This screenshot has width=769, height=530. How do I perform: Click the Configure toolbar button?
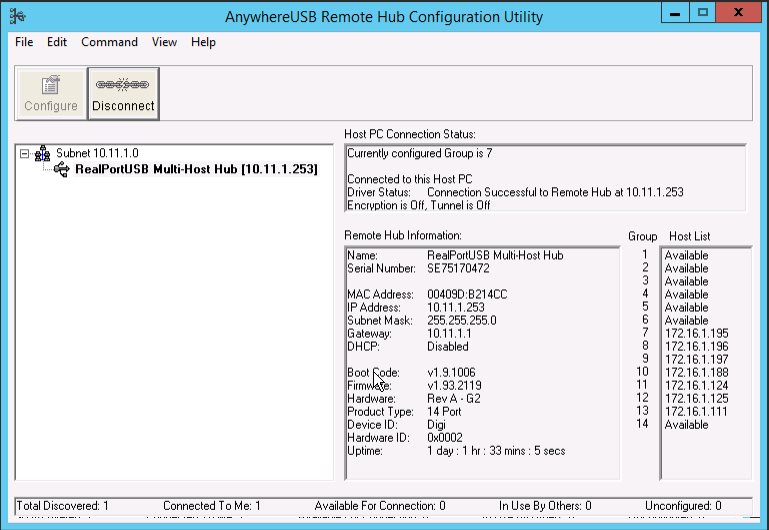coord(51,94)
